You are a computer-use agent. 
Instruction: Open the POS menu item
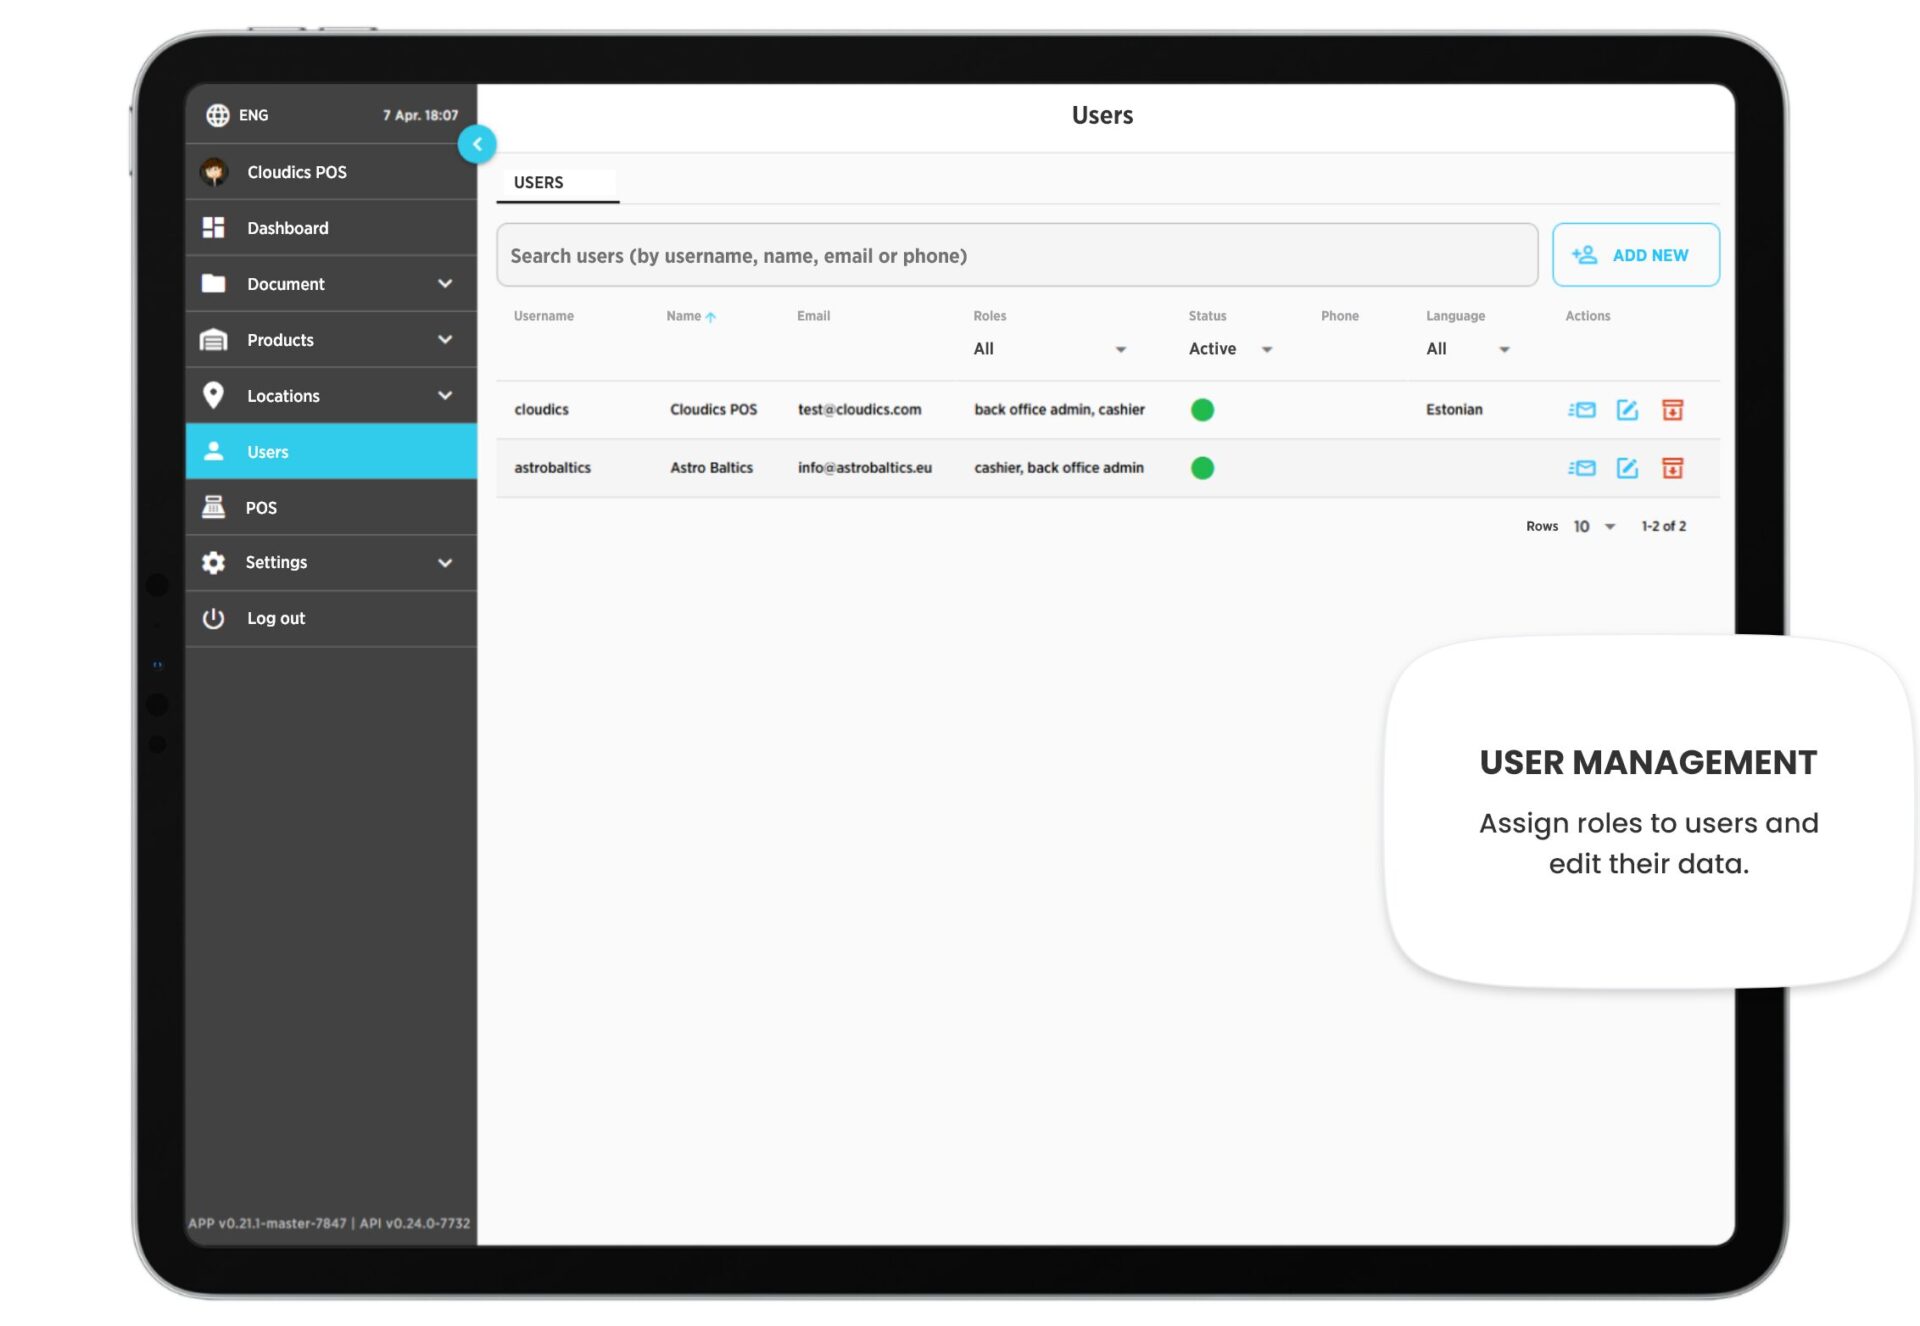(331, 507)
